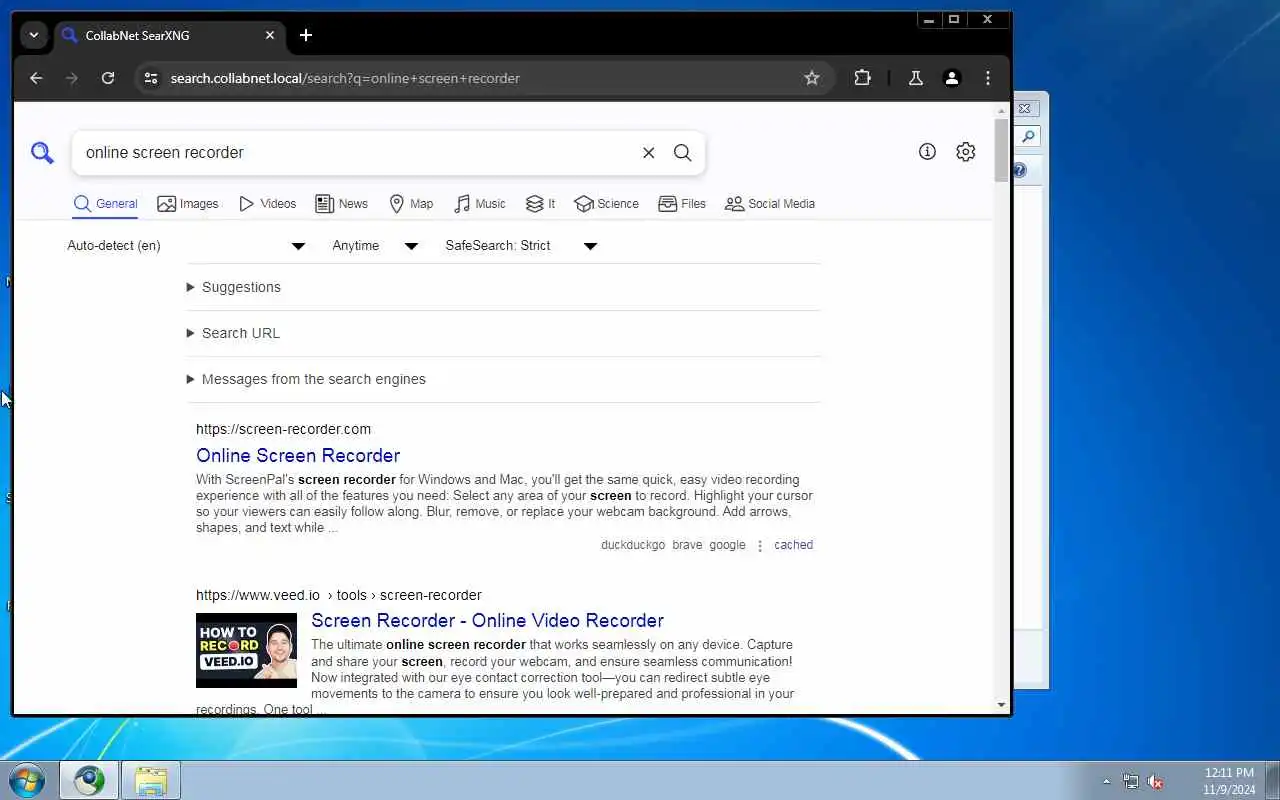The height and width of the screenshot is (800, 1280).
Task: Click the 'duckduckgo' engine label
Action: [x=633, y=545]
